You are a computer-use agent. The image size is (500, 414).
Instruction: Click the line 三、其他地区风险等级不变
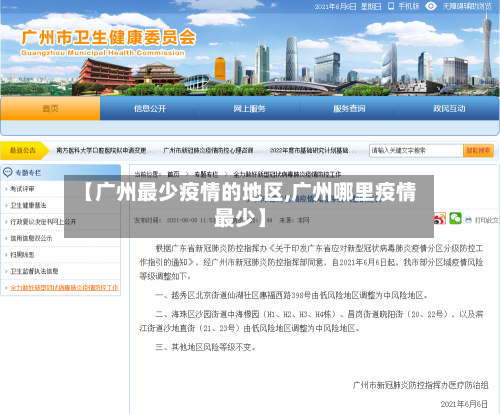(x=205, y=347)
